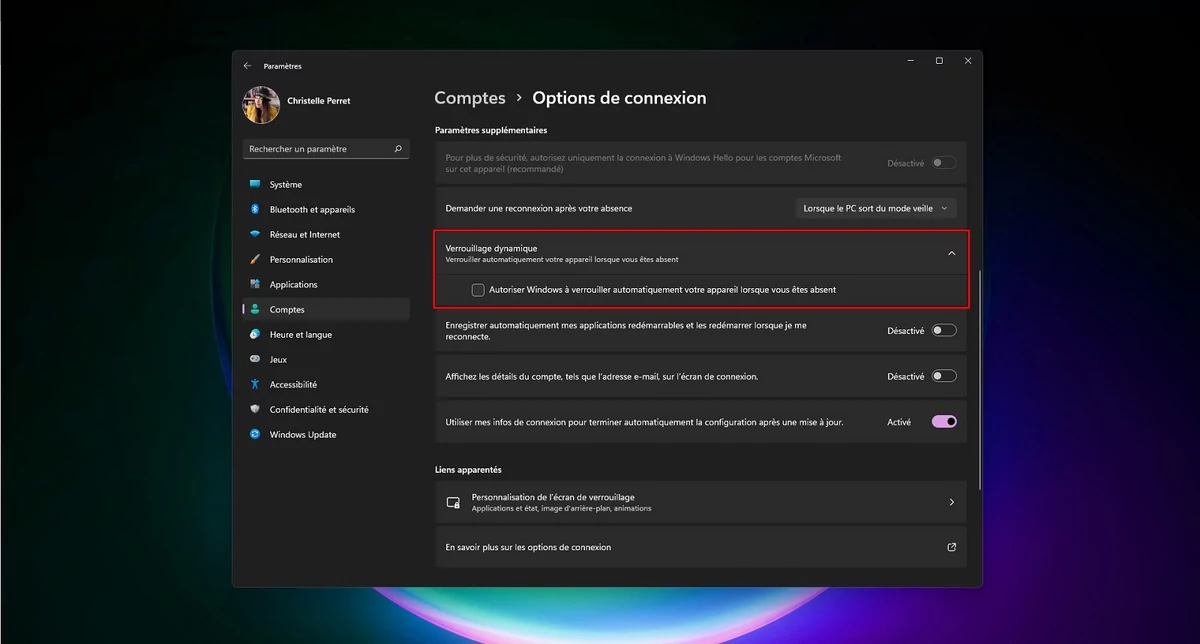1200x644 pixels.
Task: Click the Comptes person icon
Action: pos(255,309)
